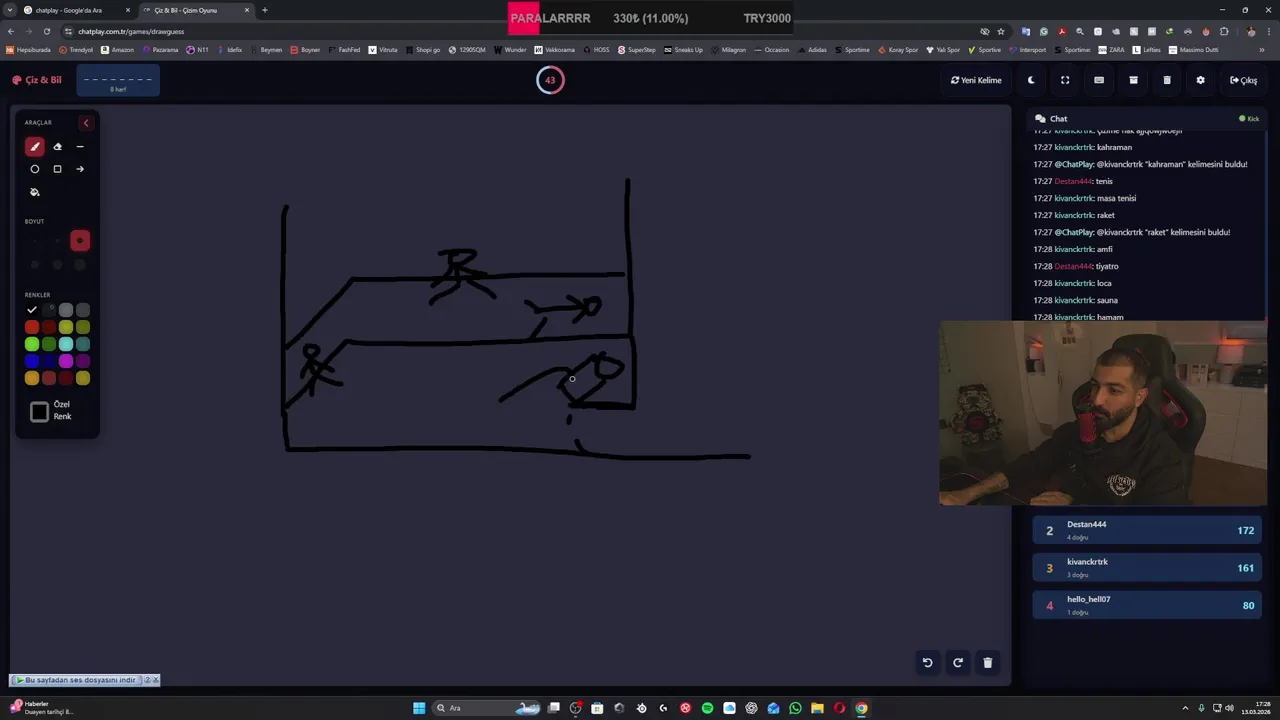The height and width of the screenshot is (720, 1280).
Task: Bookmark this page star icon
Action: coord(1001,31)
